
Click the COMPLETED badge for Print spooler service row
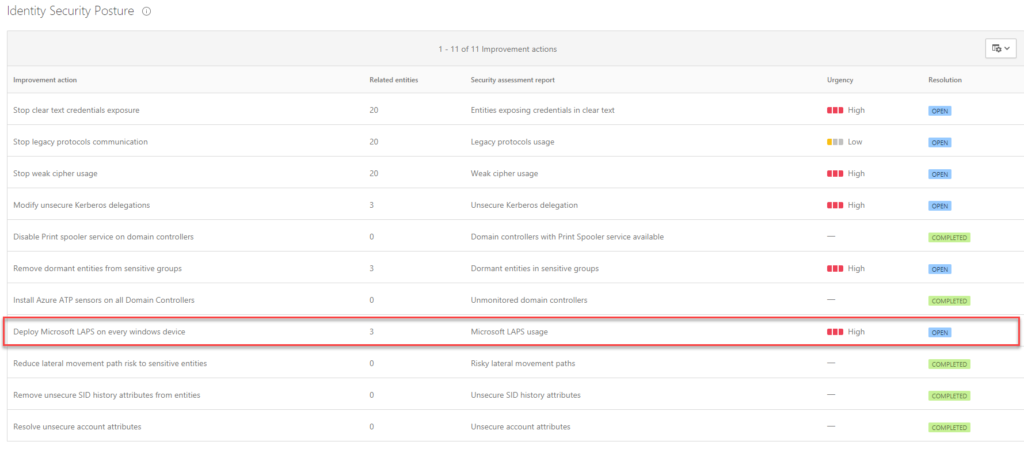coord(950,238)
